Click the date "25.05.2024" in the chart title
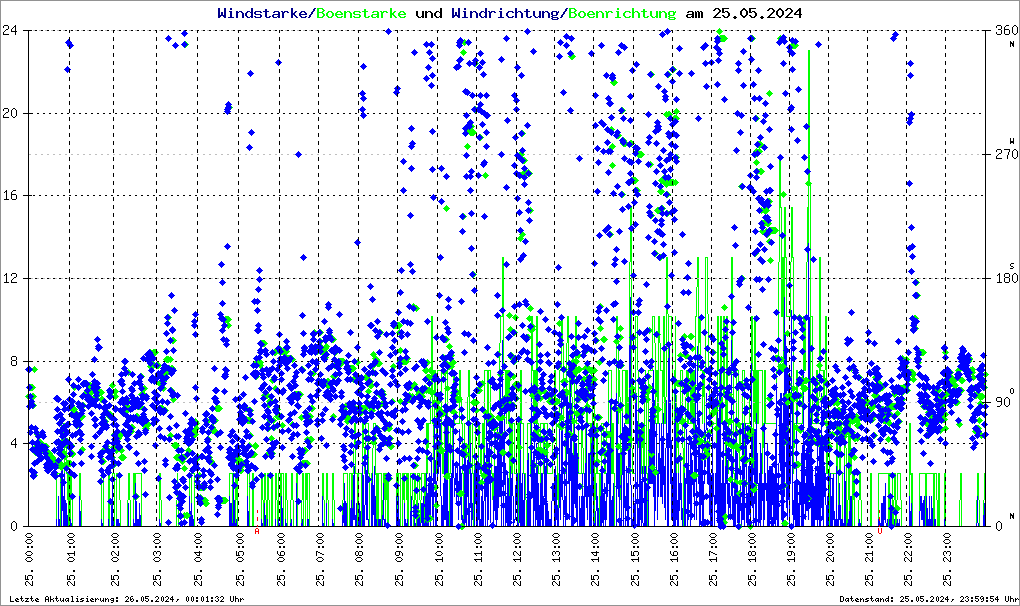1020x606 pixels. (x=757, y=13)
